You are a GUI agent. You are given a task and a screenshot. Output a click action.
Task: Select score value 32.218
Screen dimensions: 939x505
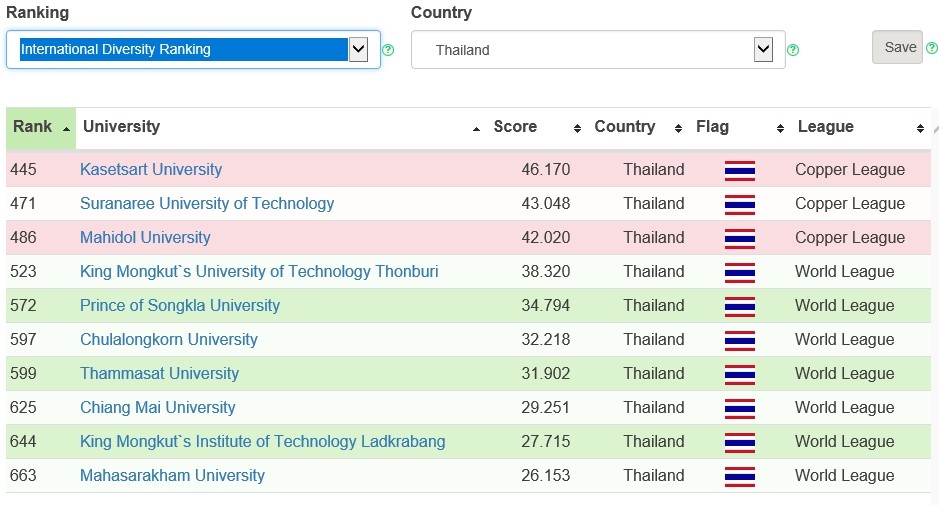click(546, 340)
